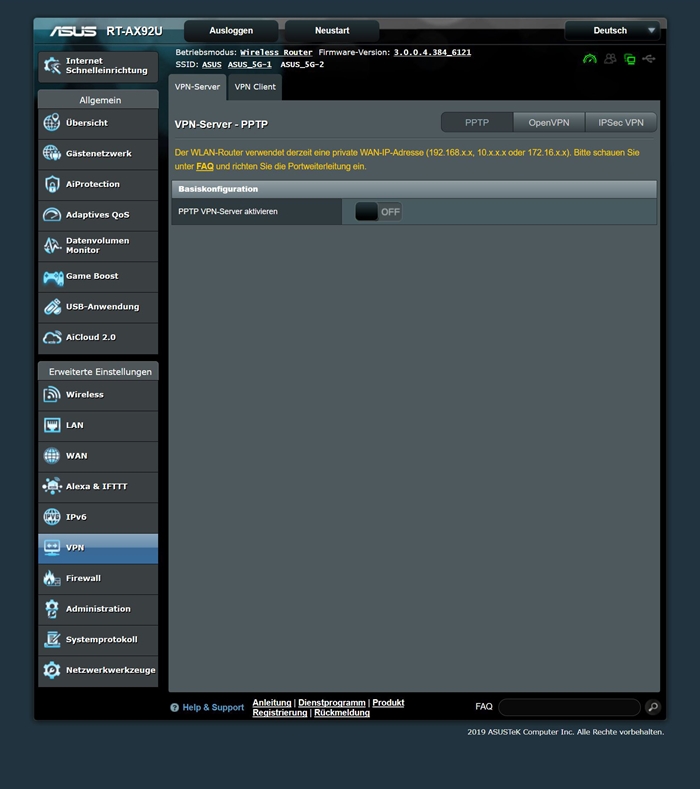Click the ASUS_5G-2 SSID link

[x=302, y=64]
